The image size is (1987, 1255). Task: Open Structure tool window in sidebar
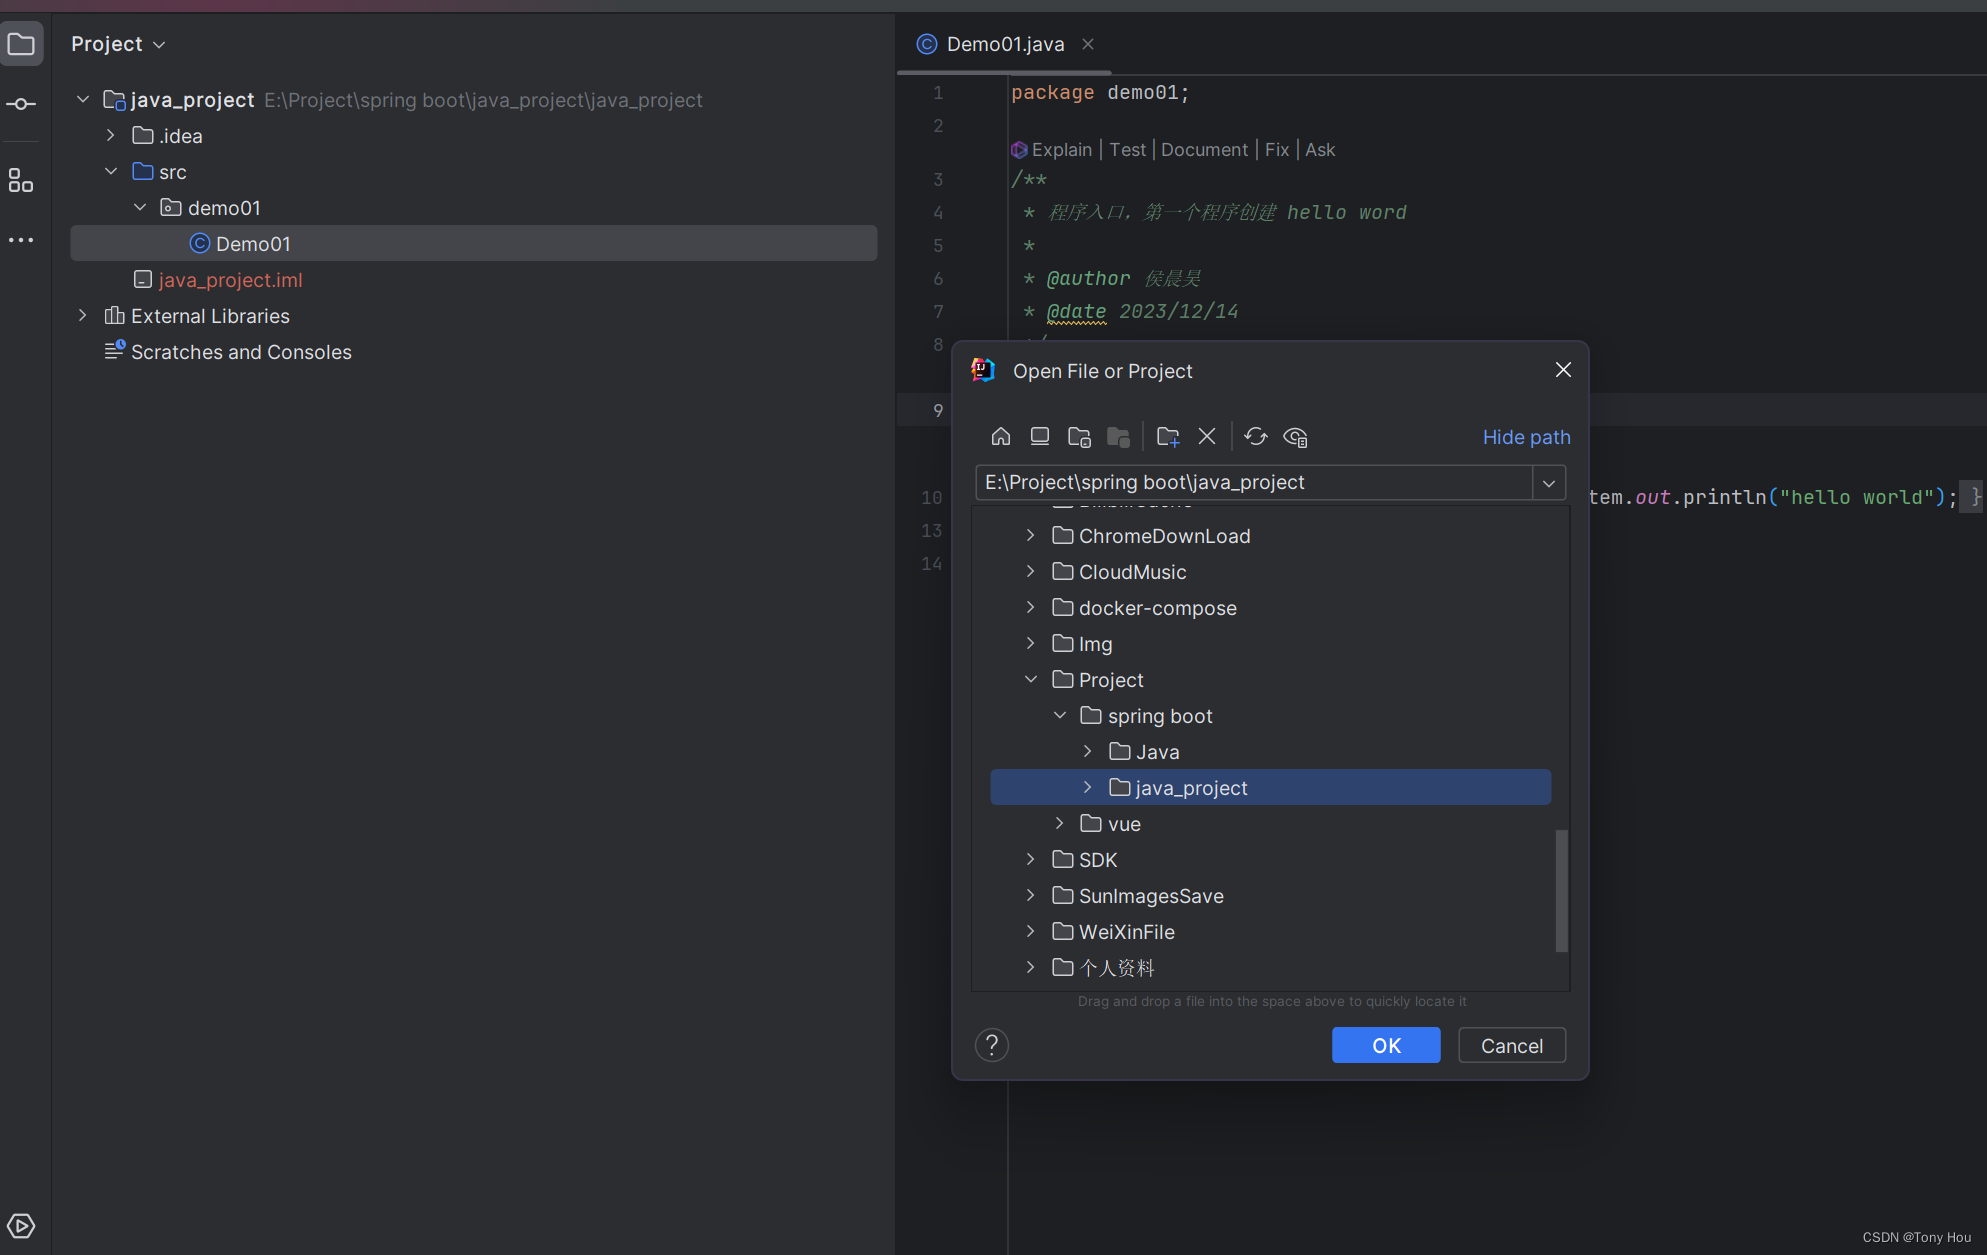(21, 180)
